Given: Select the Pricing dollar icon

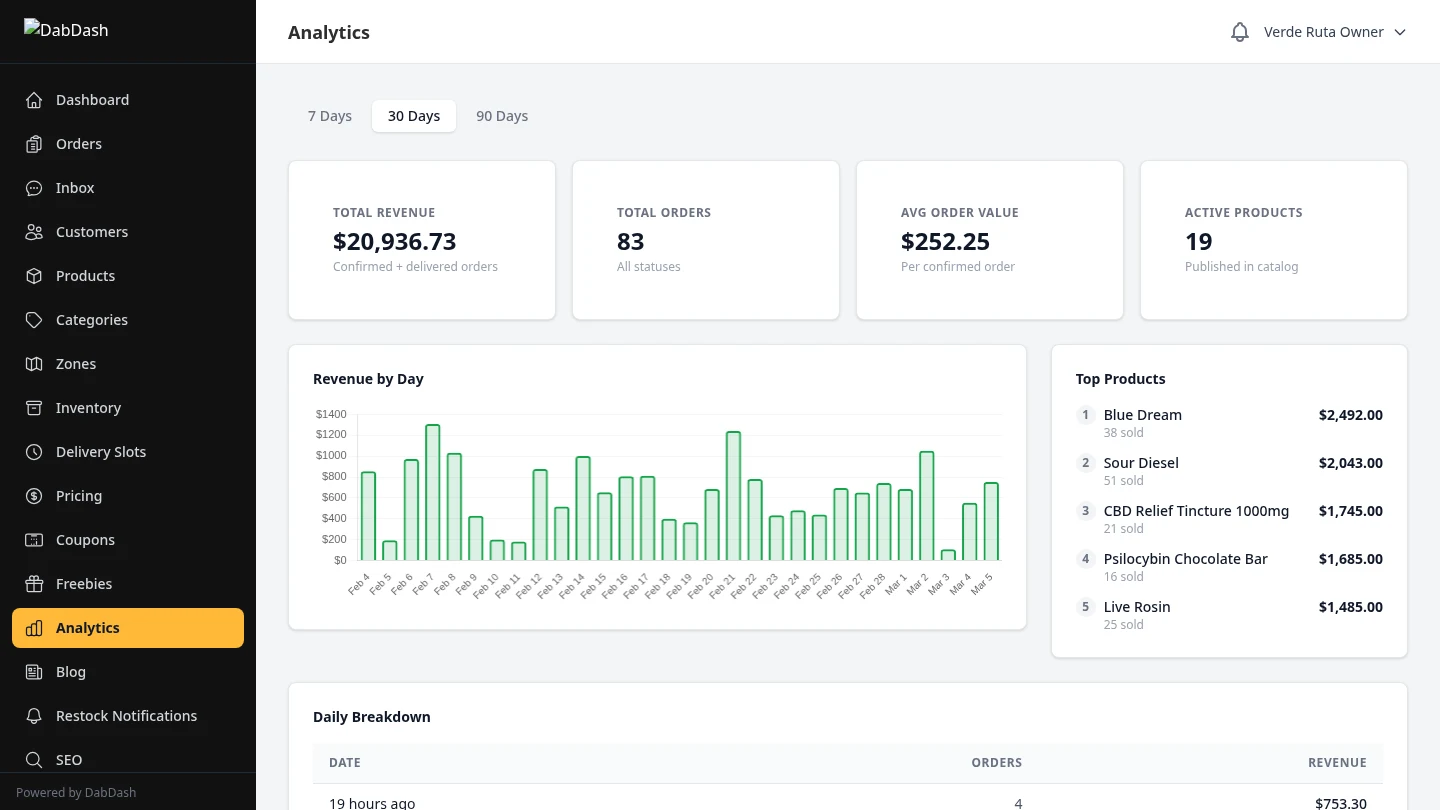Looking at the screenshot, I should point(33,495).
